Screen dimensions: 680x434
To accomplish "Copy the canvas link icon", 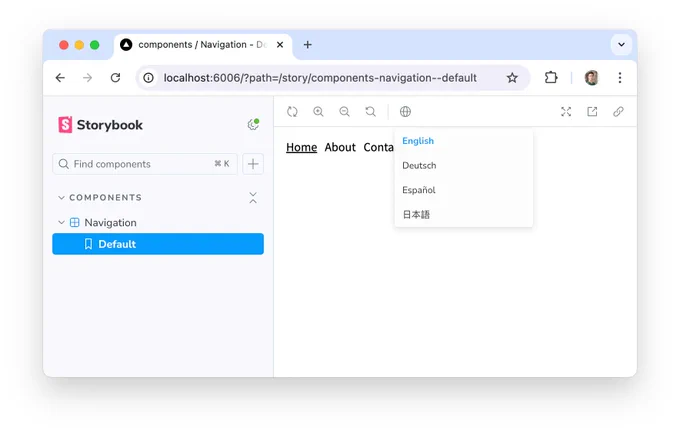I will click(x=618, y=112).
